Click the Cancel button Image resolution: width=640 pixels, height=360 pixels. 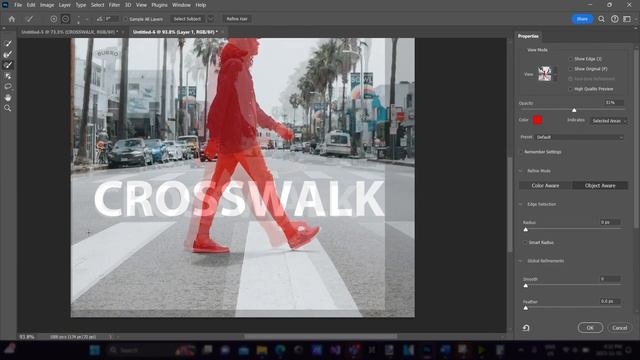[619, 328]
